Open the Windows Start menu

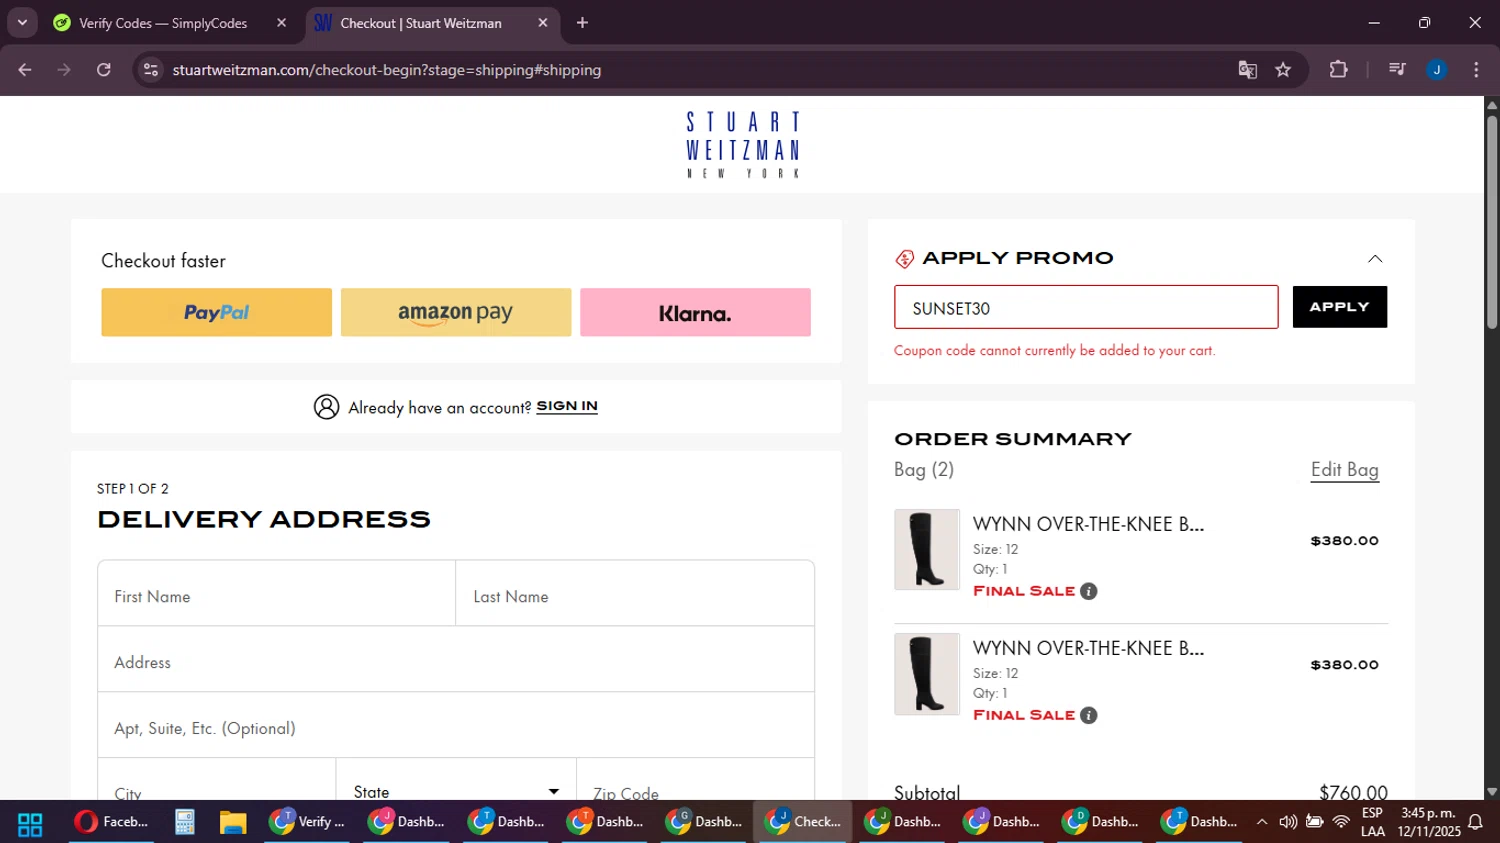click(30, 823)
